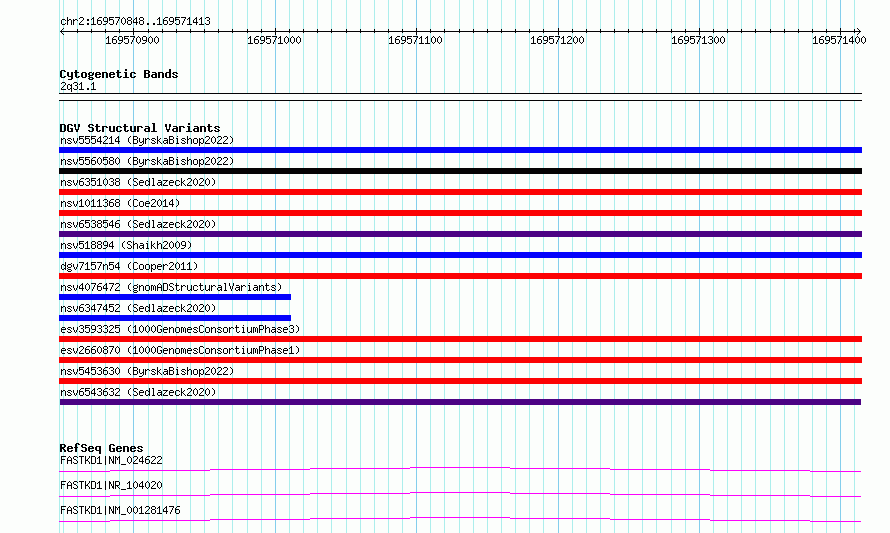This screenshot has width=890, height=533.
Task: Click the nsv5554214 (ByrskaBishop2022) variant label
Action: 147,140
